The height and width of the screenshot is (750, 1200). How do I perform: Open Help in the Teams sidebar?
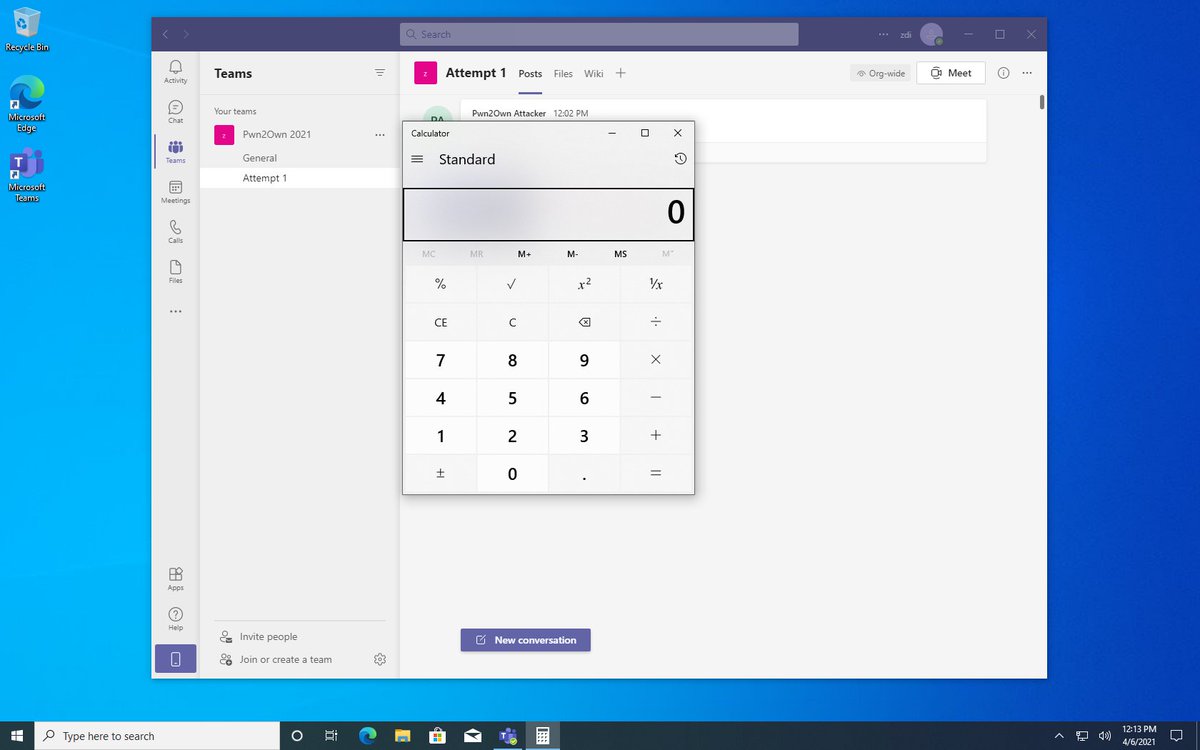[175, 618]
